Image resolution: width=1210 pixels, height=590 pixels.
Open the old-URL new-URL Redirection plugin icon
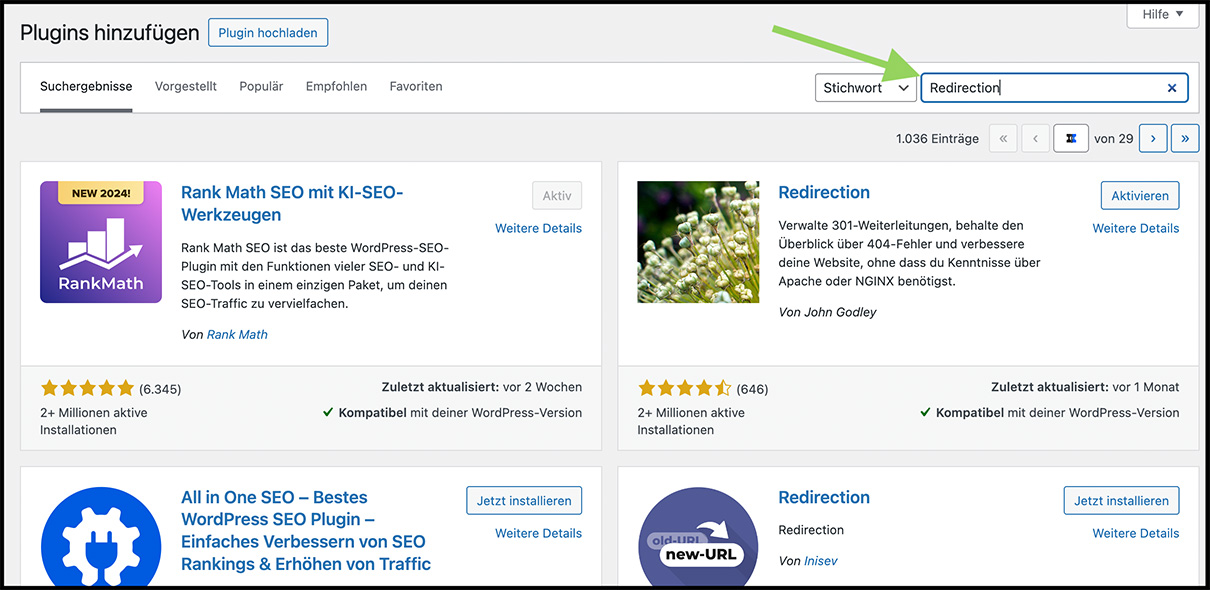coord(698,536)
